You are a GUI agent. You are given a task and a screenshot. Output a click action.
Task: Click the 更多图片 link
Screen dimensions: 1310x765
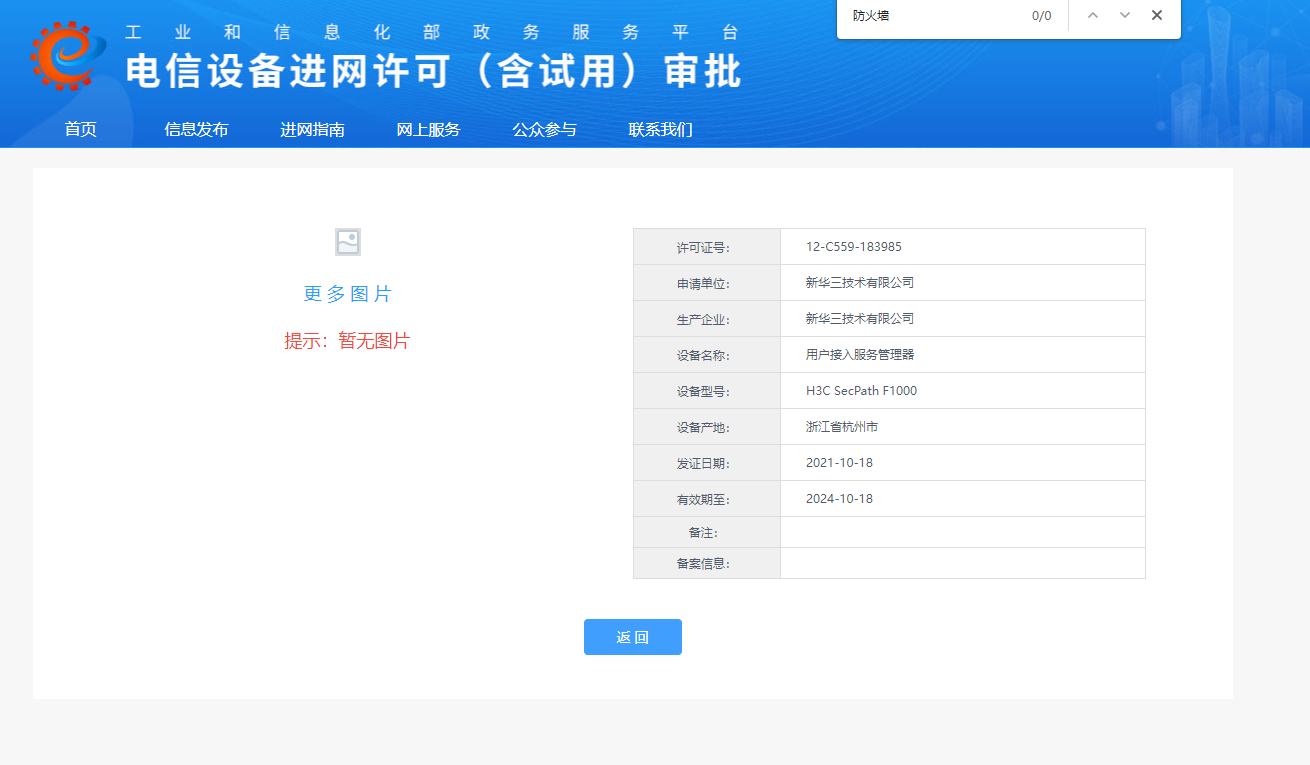[348, 294]
